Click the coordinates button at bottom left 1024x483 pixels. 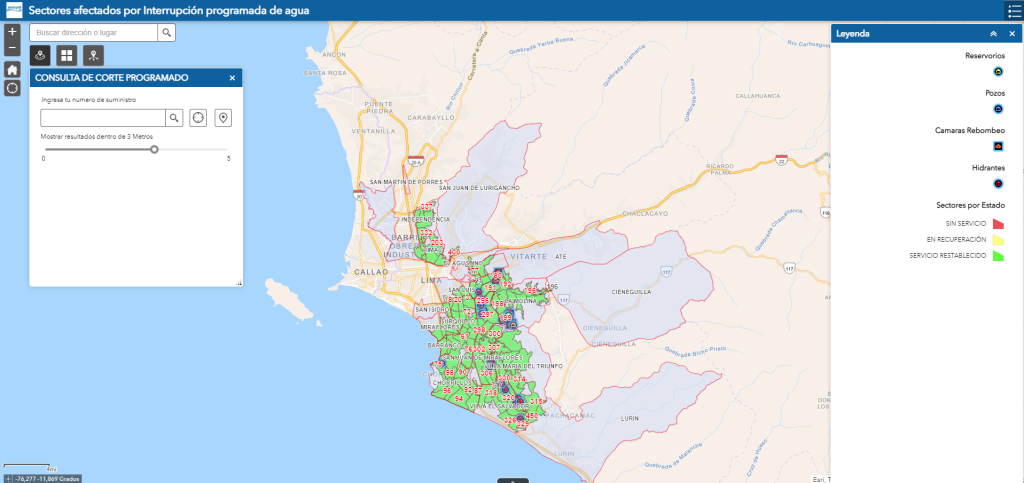coord(9,478)
